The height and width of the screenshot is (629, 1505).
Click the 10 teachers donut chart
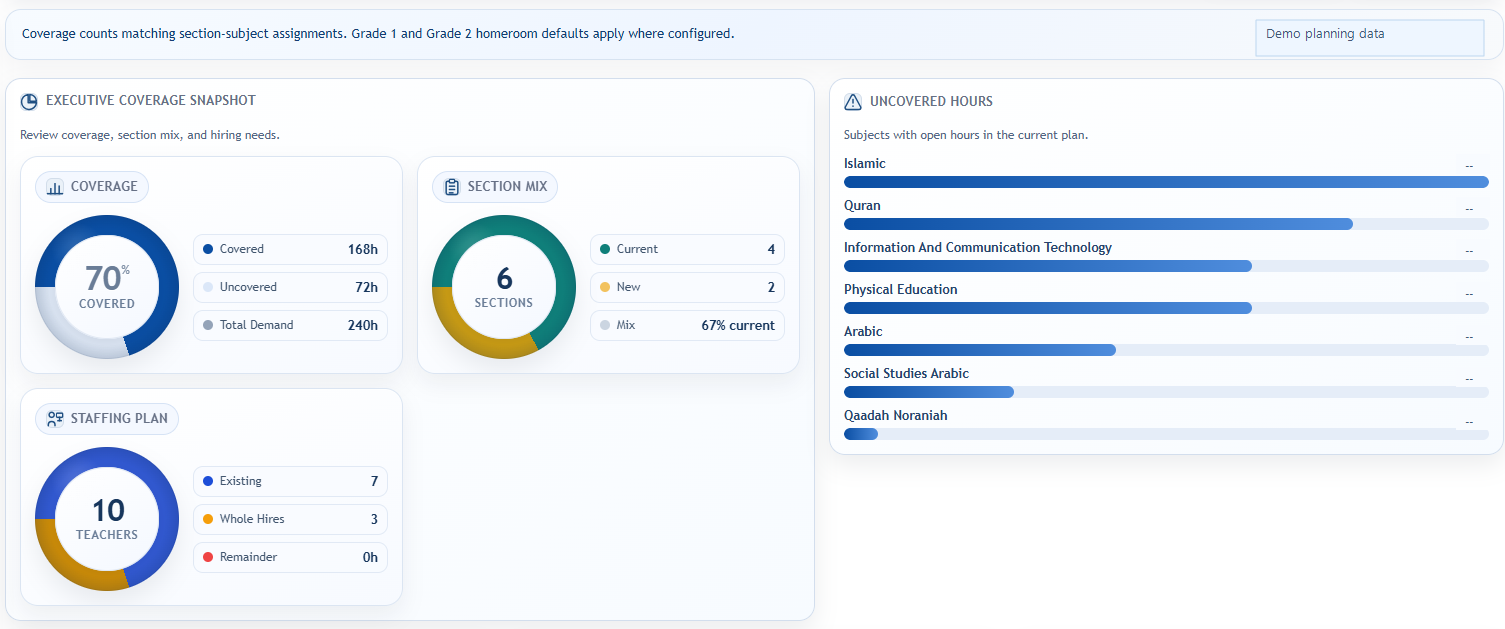(x=107, y=519)
